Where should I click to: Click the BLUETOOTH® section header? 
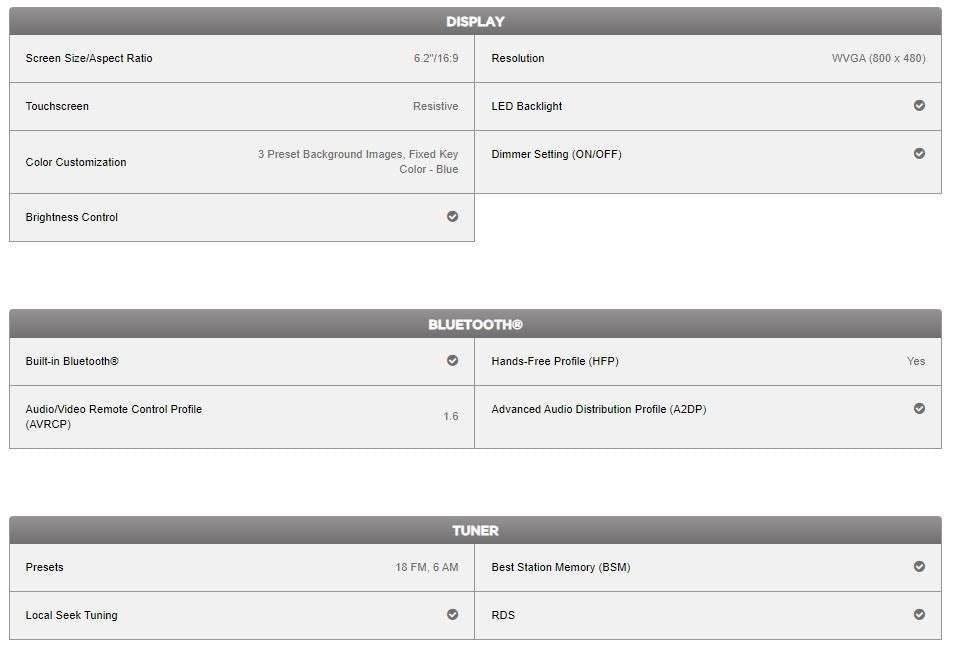point(475,324)
